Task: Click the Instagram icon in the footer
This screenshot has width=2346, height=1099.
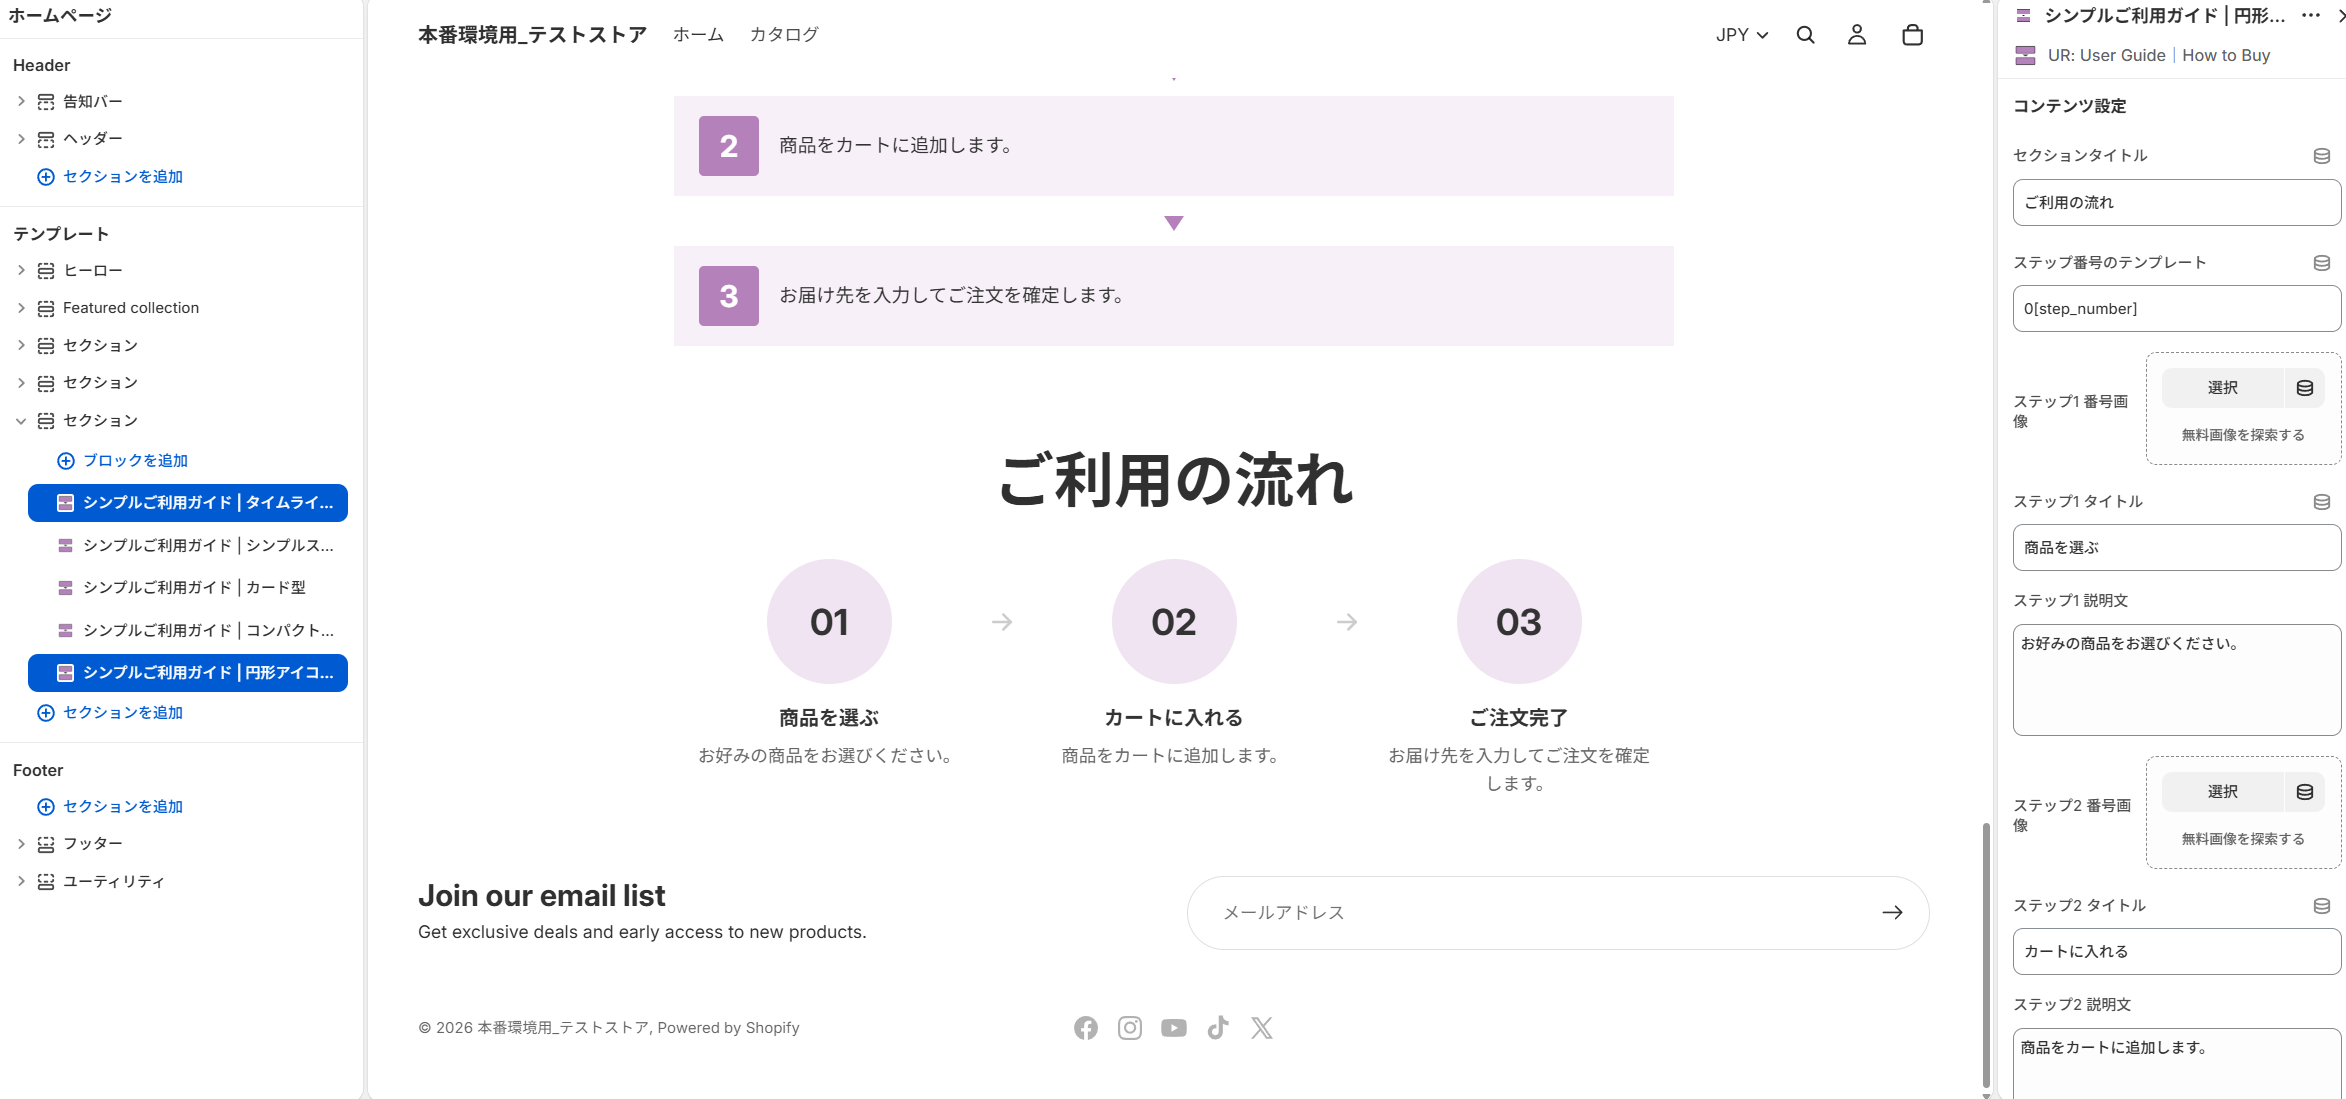Action: tap(1130, 1027)
